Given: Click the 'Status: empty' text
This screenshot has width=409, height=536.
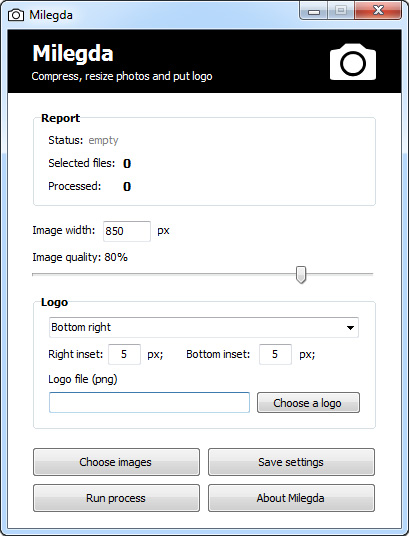Looking at the screenshot, I should point(83,140).
